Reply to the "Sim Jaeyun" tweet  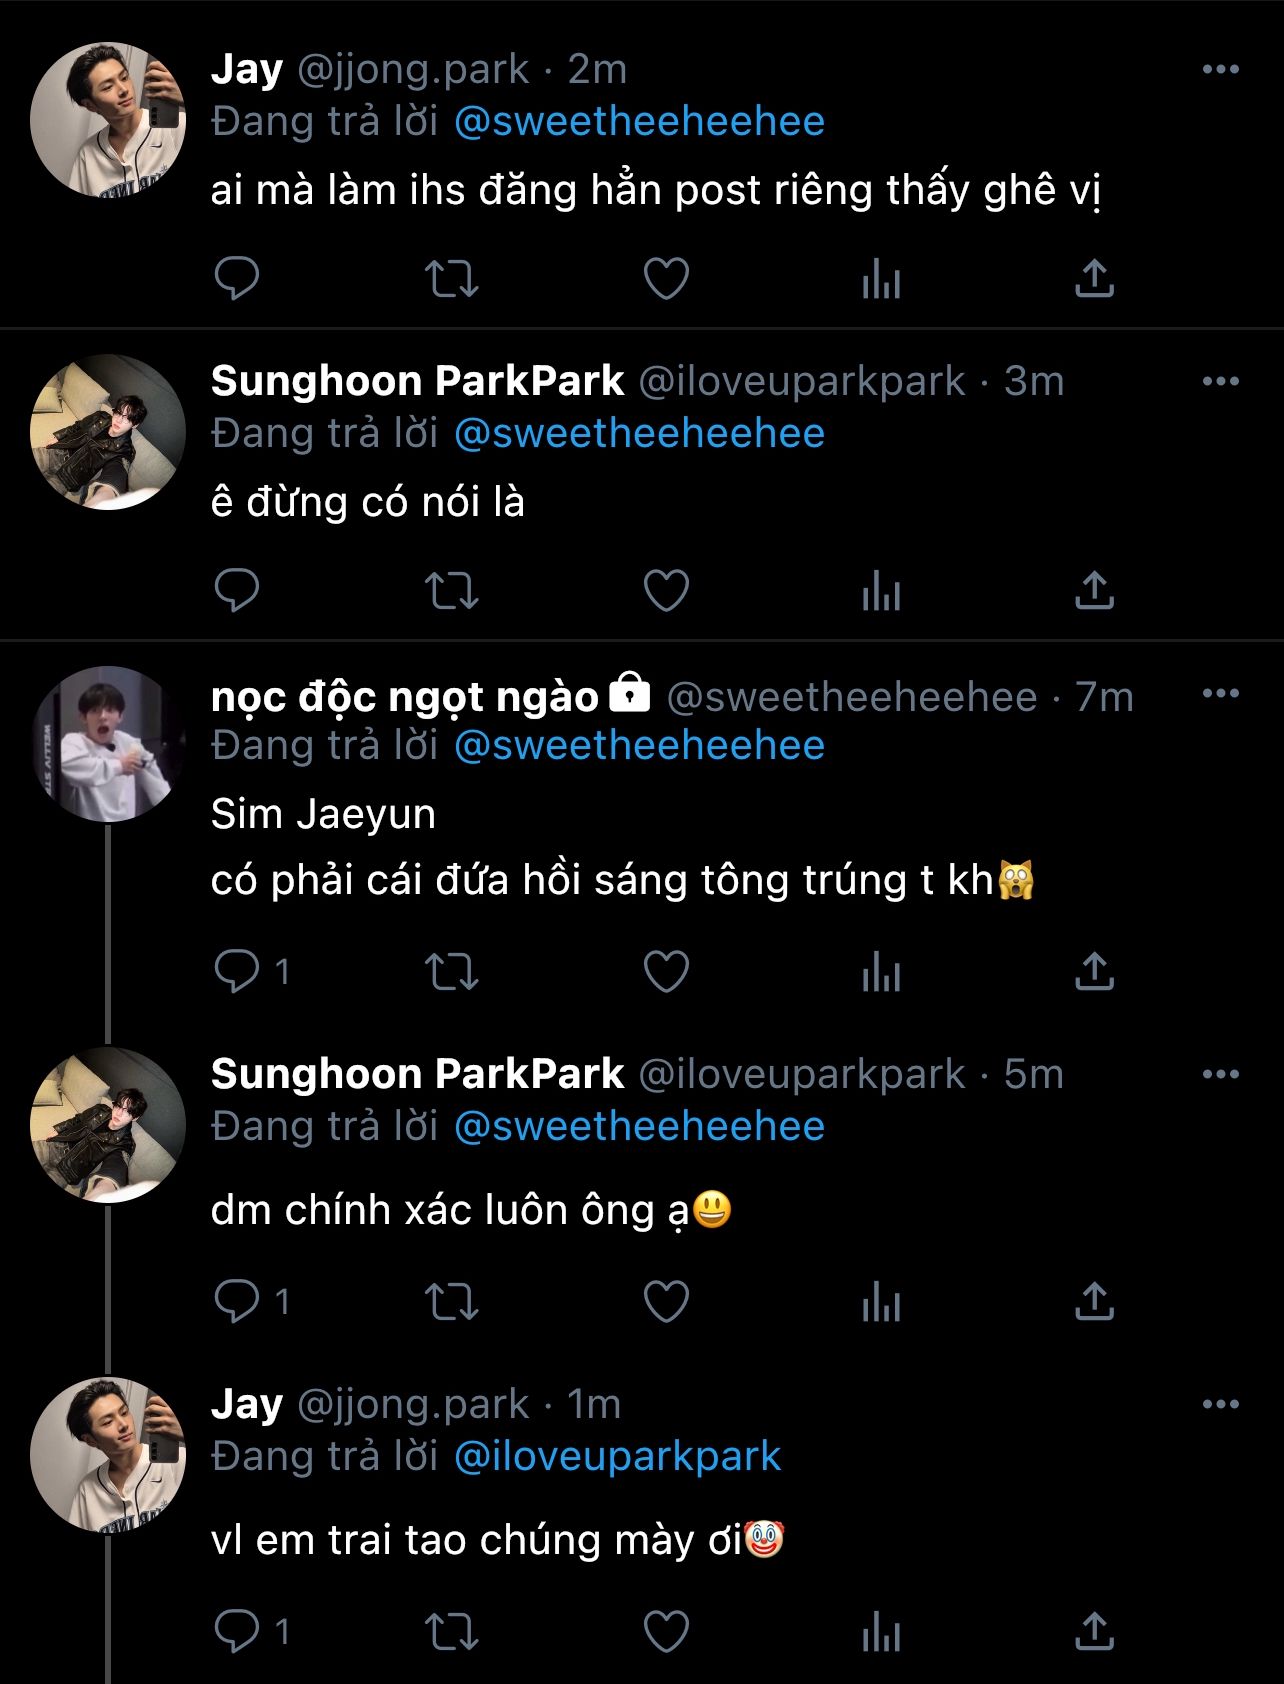[237, 971]
